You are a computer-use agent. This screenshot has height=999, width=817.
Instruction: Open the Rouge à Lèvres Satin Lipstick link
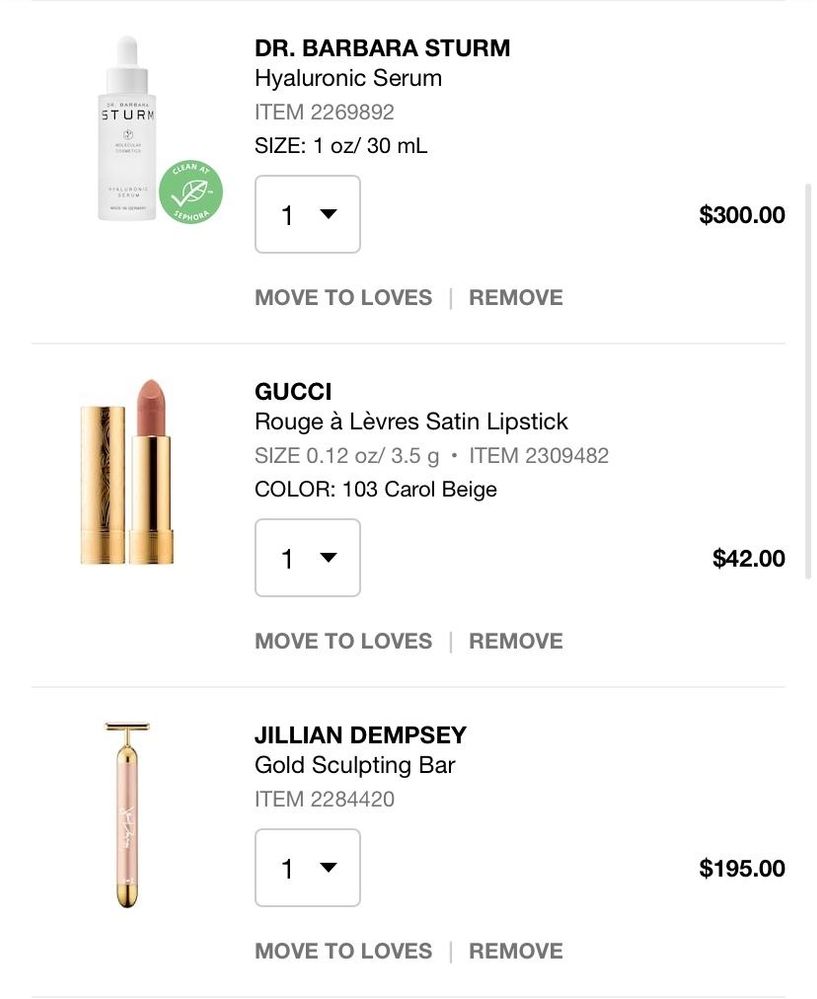411,421
